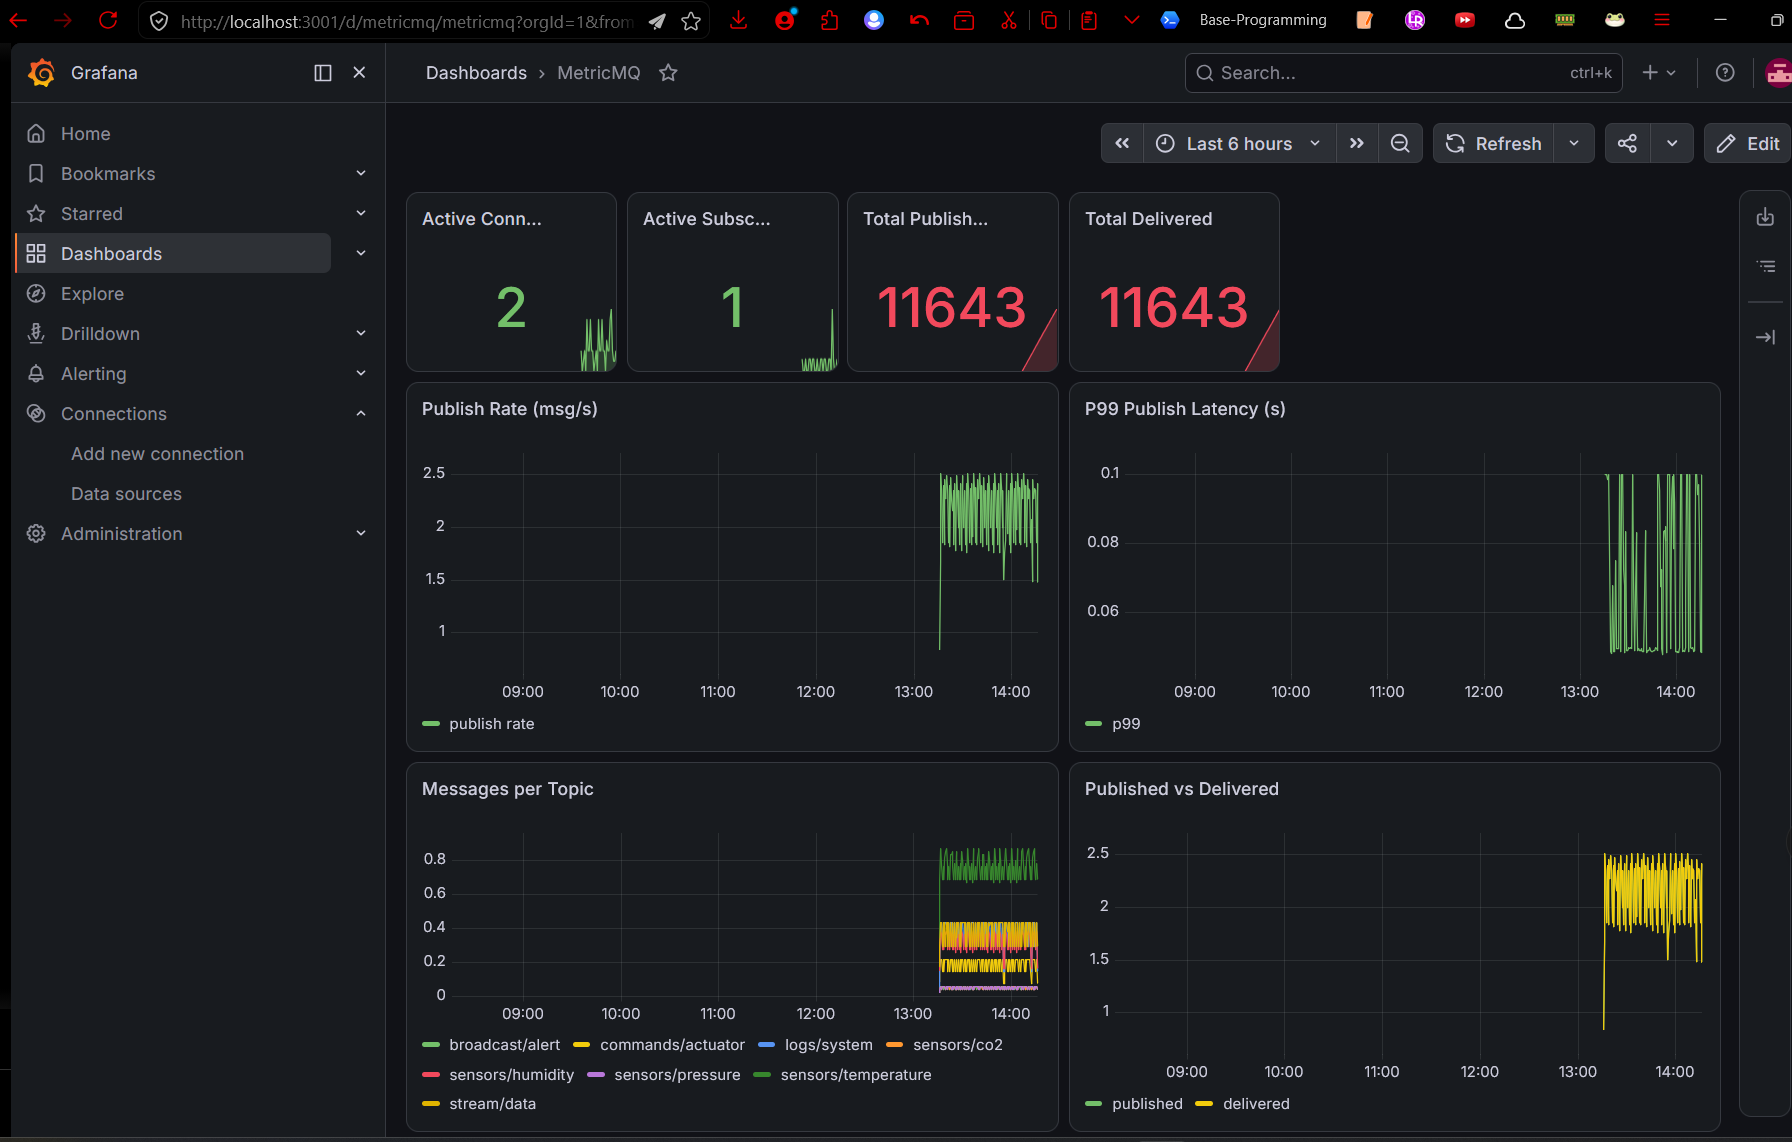Expand the Administration section chevron
The width and height of the screenshot is (1792, 1142).
pos(361,534)
